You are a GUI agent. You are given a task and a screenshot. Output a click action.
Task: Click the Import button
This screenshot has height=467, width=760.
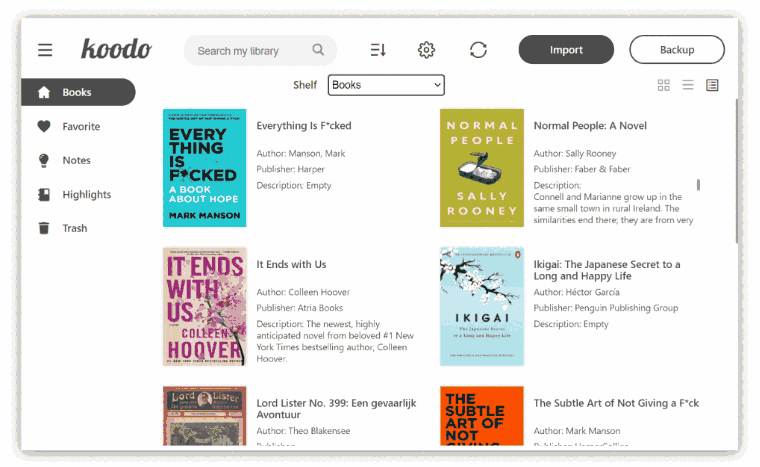click(566, 50)
